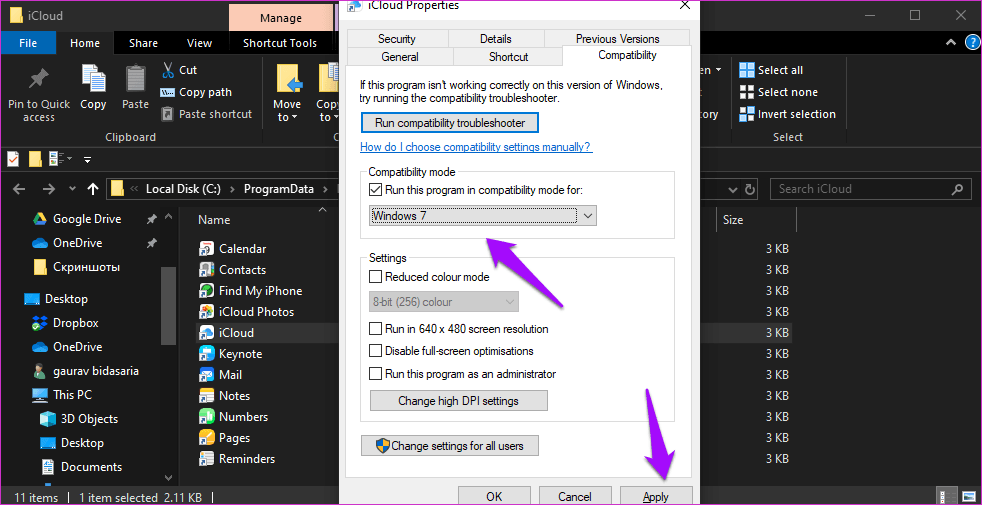Image resolution: width=982 pixels, height=505 pixels.
Task: Enable Run in 640 x 480 screen resolution
Action: click(x=375, y=328)
